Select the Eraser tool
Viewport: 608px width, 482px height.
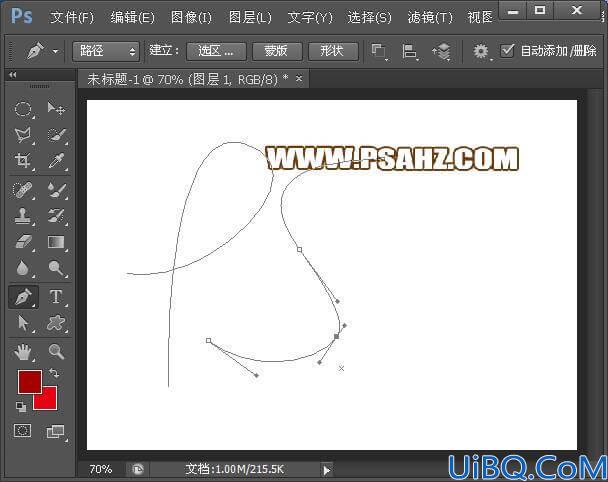coord(23,242)
